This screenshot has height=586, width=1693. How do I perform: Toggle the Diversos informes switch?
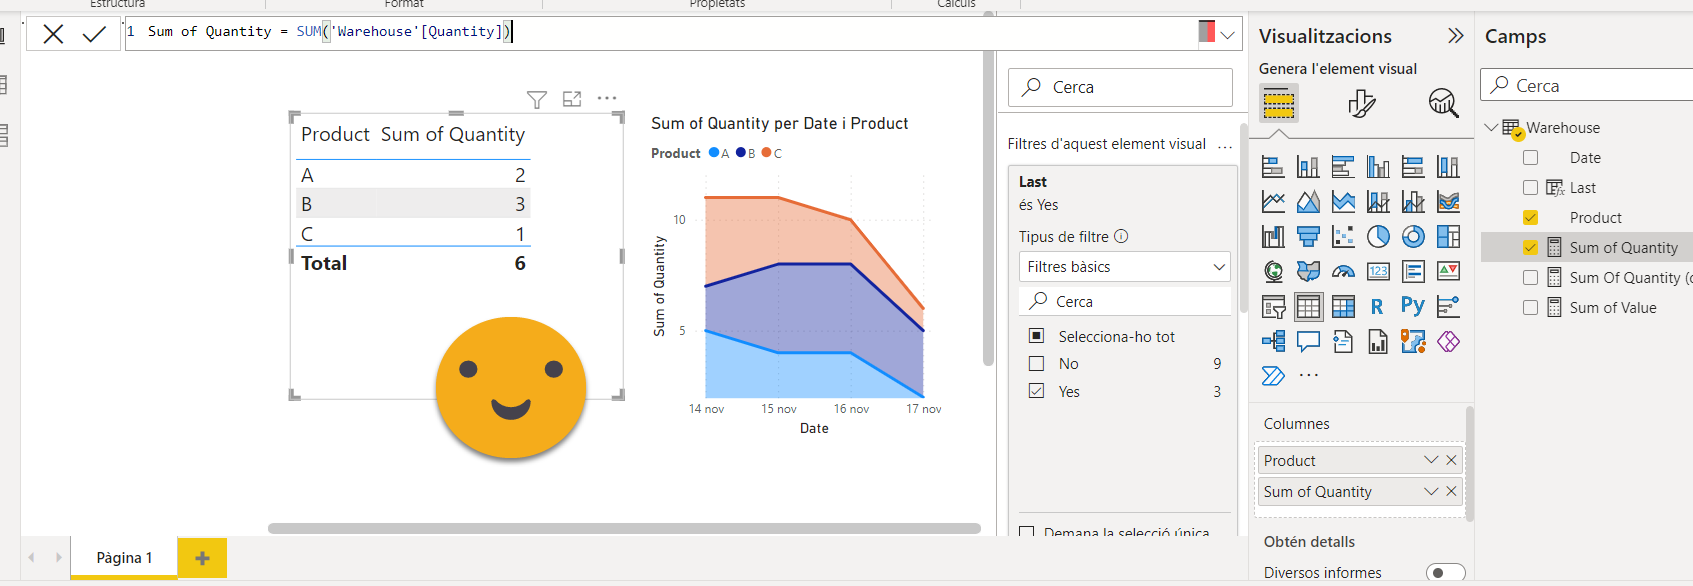pyautogui.click(x=1445, y=572)
